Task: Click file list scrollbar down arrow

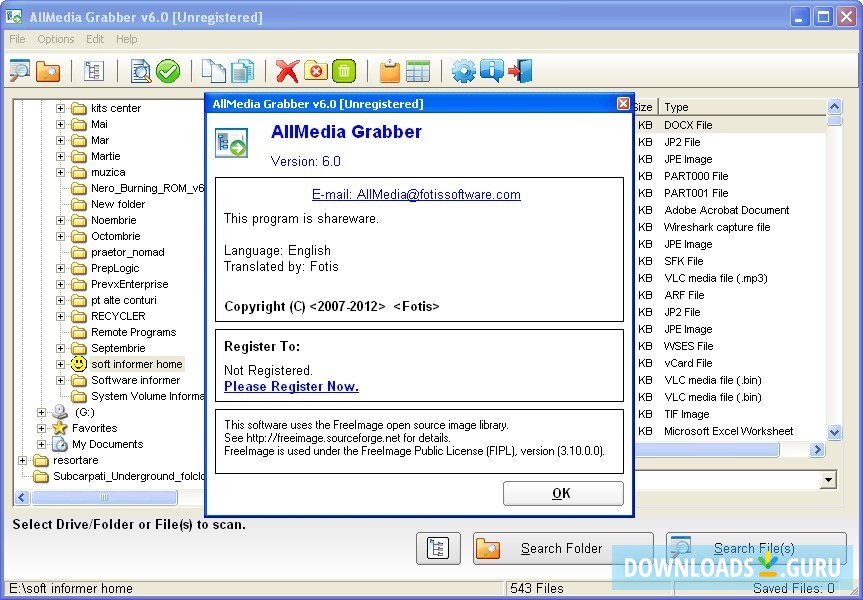Action: click(x=834, y=433)
